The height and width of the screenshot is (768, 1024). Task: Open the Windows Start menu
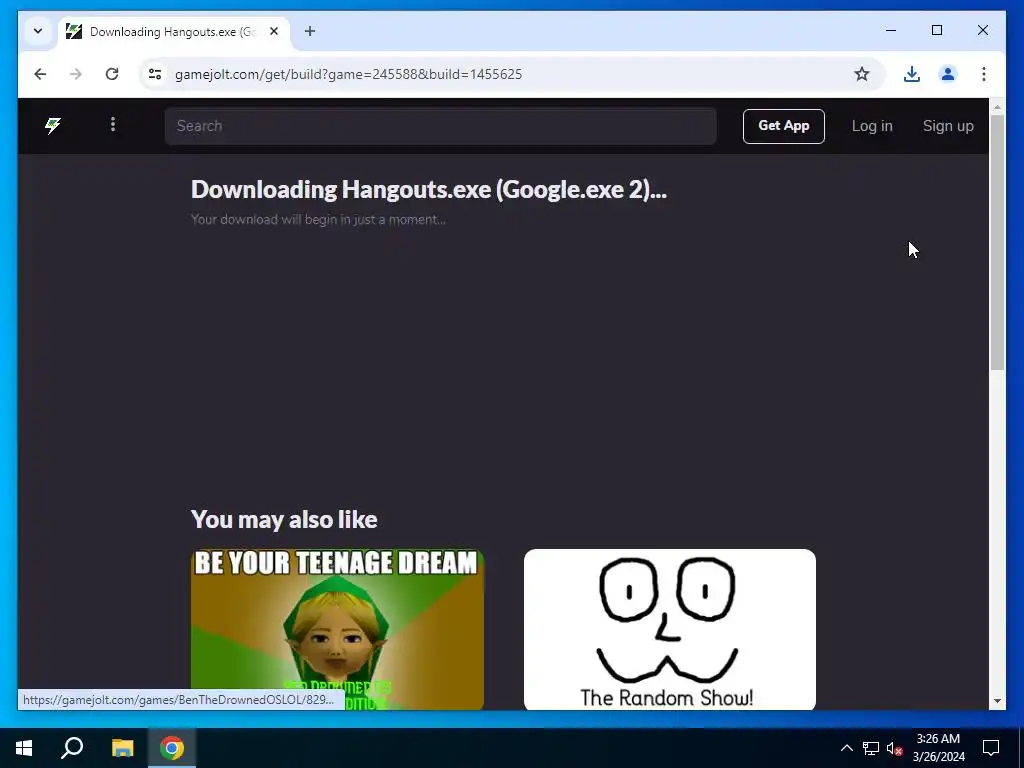pyautogui.click(x=24, y=748)
